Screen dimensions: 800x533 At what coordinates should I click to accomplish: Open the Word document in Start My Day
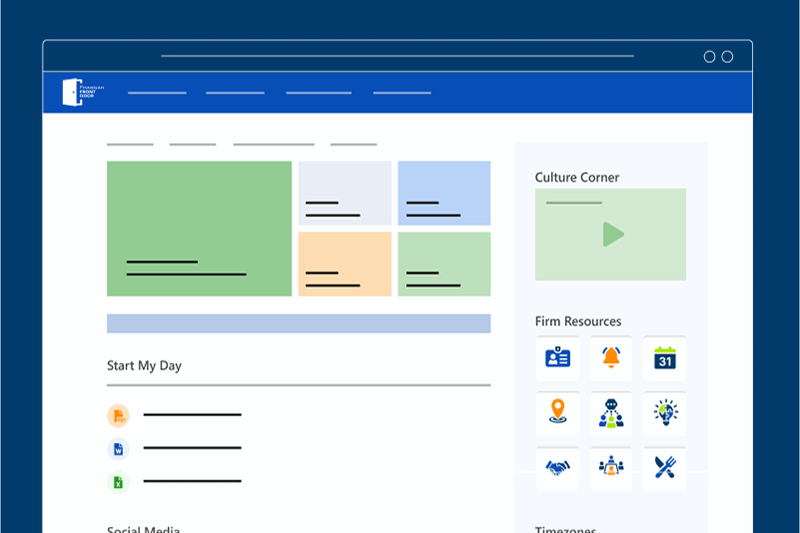pos(118,449)
